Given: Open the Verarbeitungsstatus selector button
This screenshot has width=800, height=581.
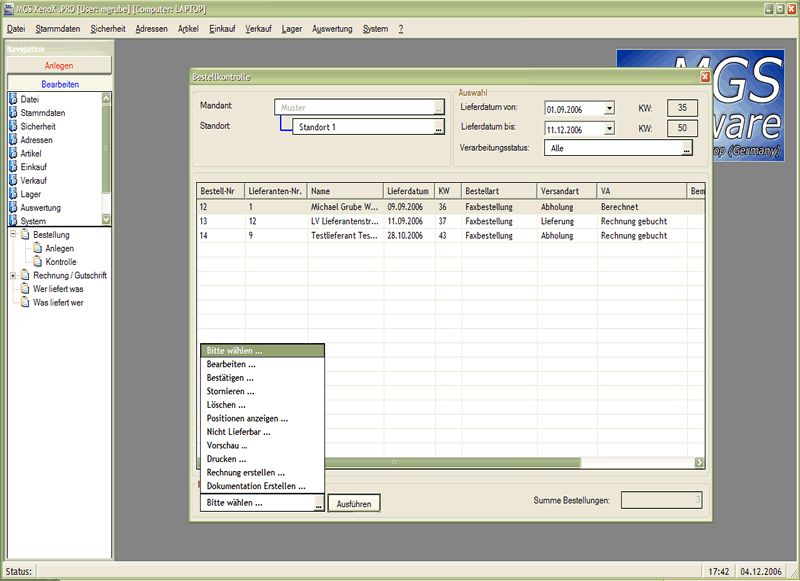Looking at the screenshot, I should 687,148.
